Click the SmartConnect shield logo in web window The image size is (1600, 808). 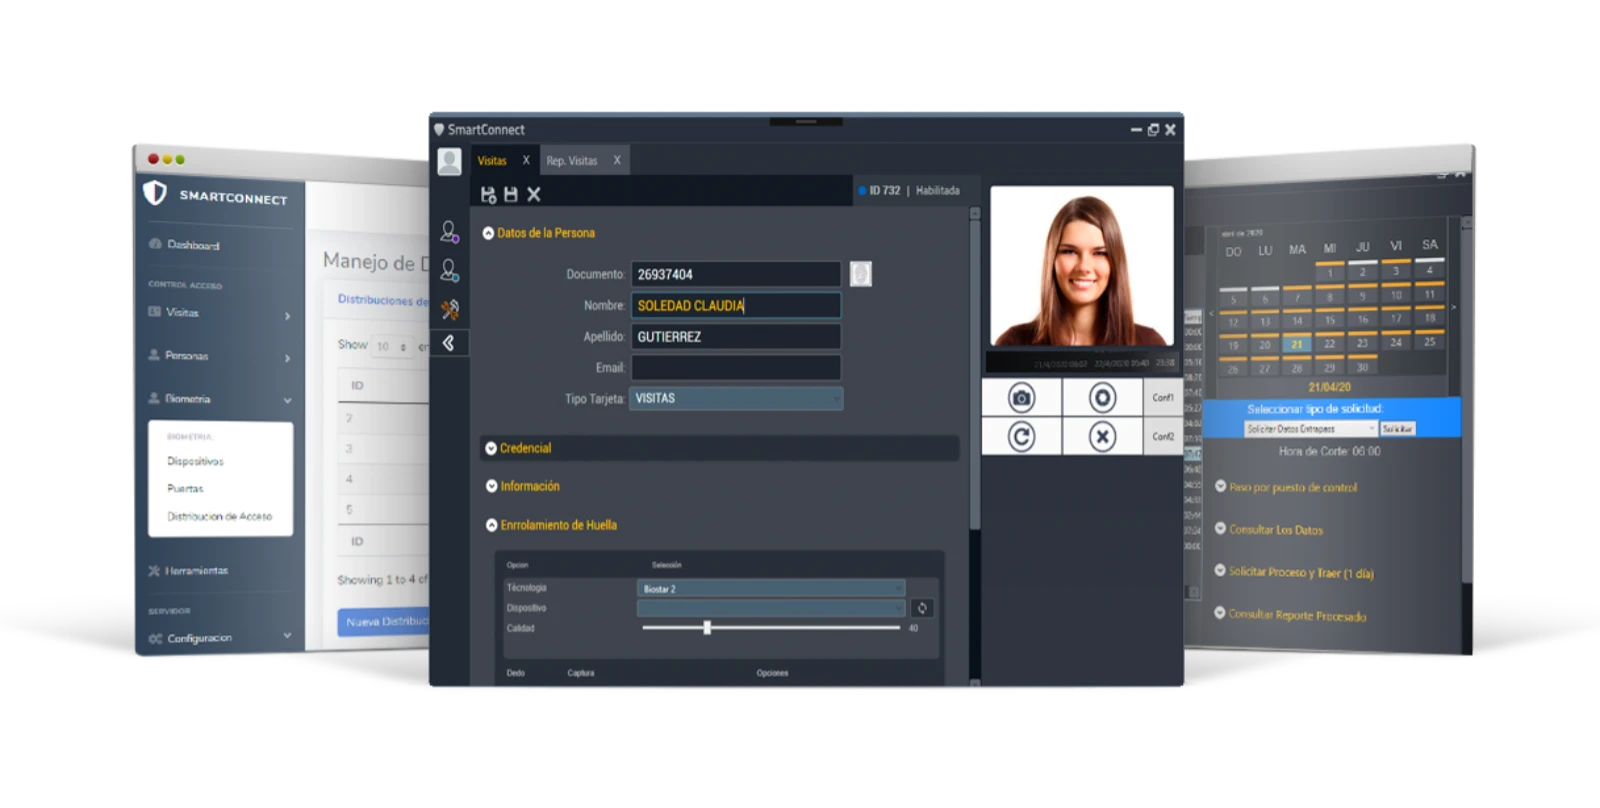(x=155, y=192)
